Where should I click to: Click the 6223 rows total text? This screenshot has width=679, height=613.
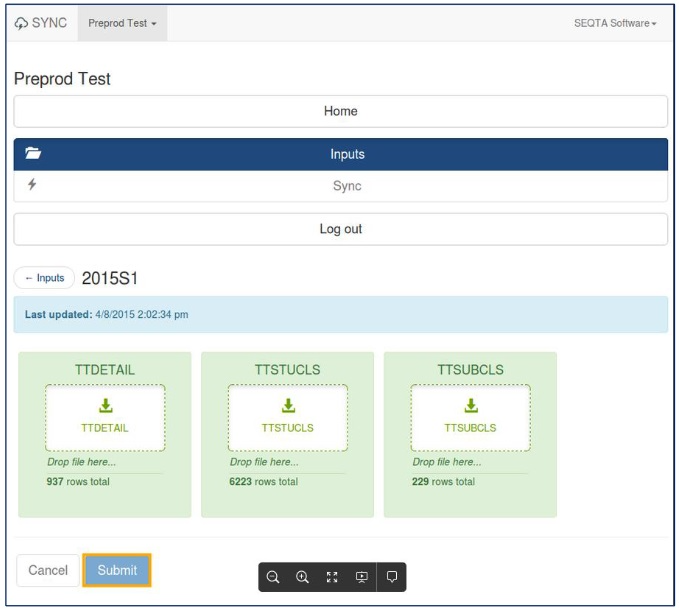point(264,482)
